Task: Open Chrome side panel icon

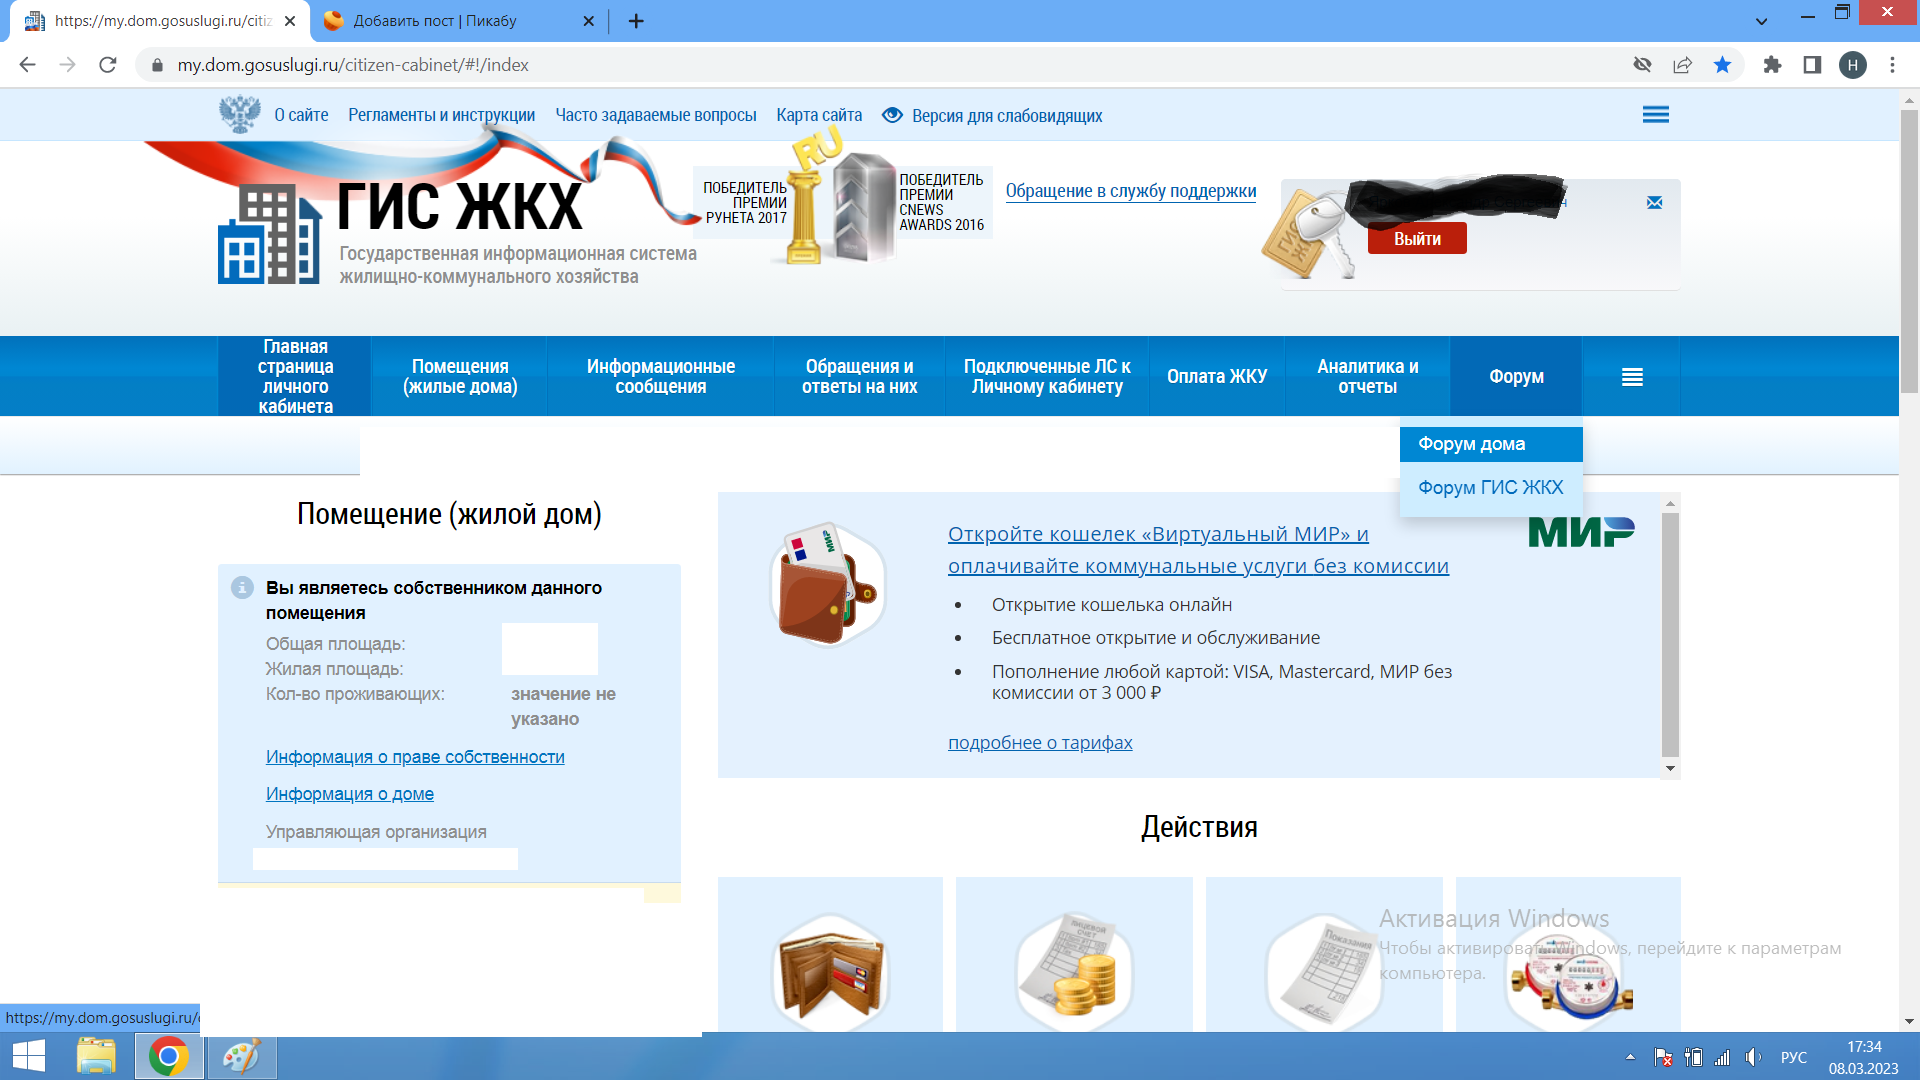Action: tap(1812, 65)
